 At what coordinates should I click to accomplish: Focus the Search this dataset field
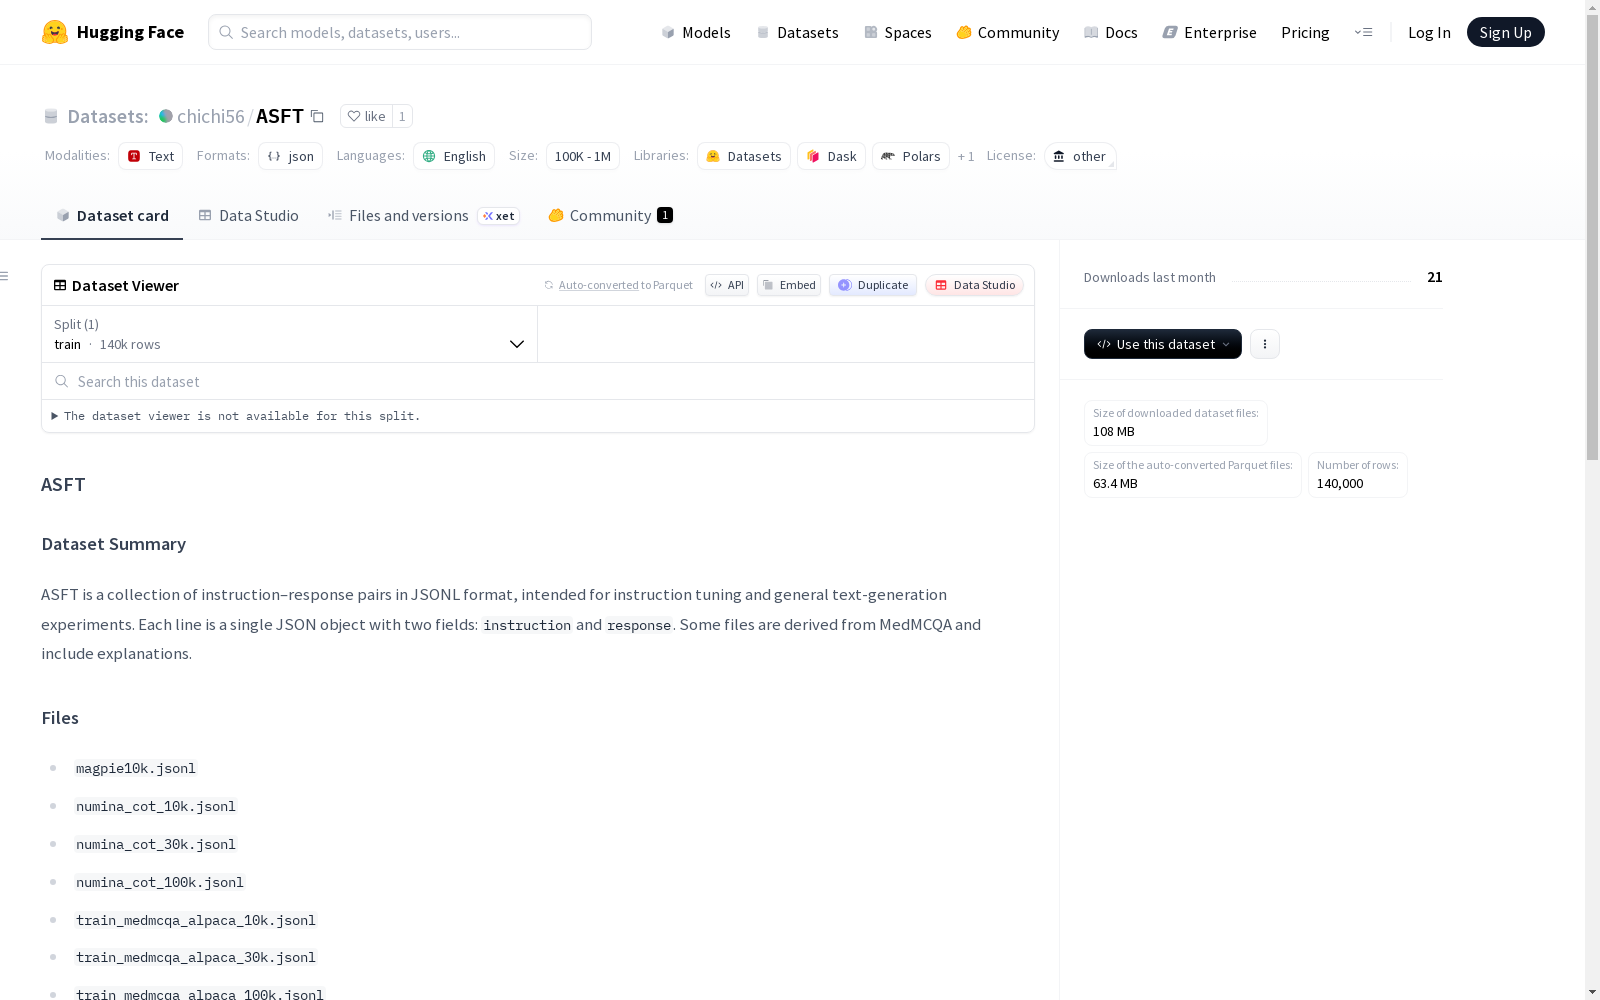tap(538, 381)
